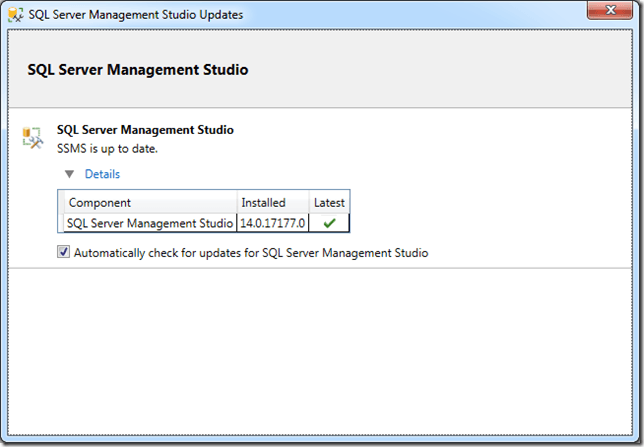Uncheck Automatically check for updates checkbox
644x447 pixels.
[63, 252]
